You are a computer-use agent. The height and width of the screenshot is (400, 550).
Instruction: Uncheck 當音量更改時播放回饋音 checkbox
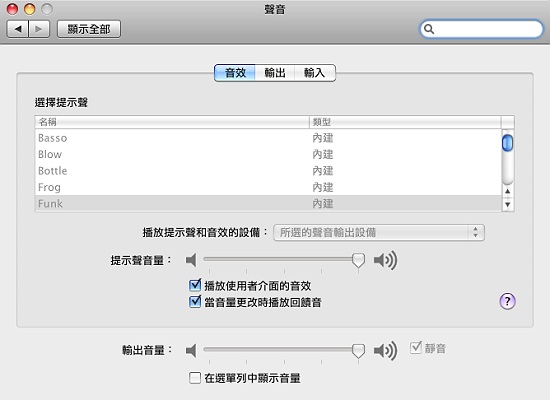[x=195, y=302]
